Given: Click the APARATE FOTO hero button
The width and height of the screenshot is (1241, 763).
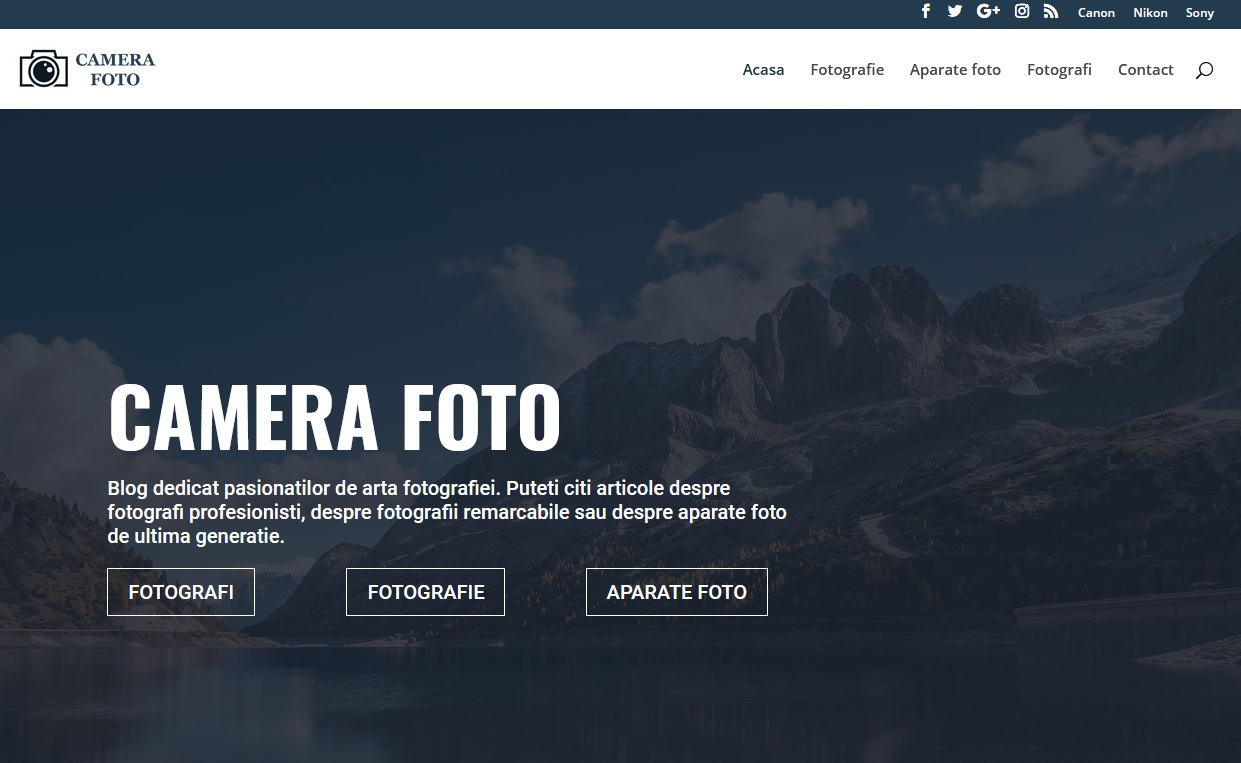Looking at the screenshot, I should point(677,592).
